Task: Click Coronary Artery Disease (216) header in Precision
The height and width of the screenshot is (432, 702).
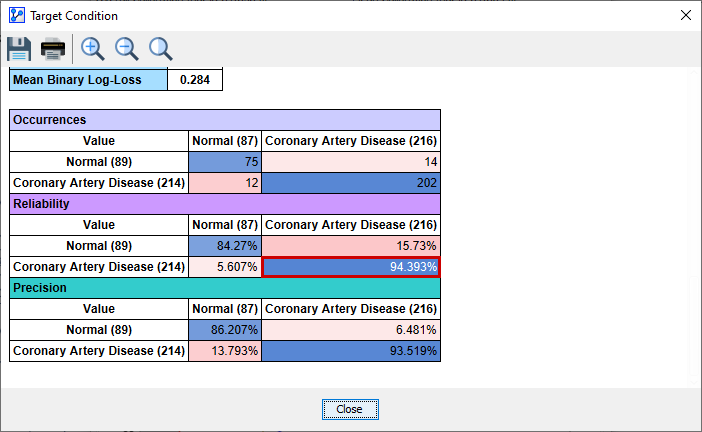Action: point(351,309)
